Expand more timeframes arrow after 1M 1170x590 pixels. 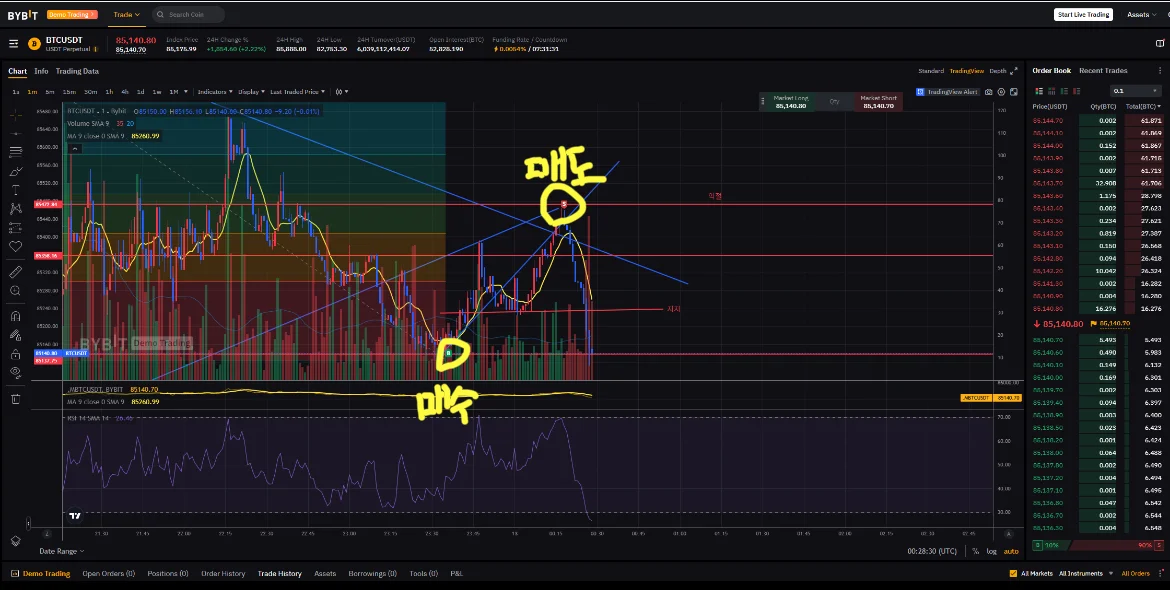tap(186, 92)
